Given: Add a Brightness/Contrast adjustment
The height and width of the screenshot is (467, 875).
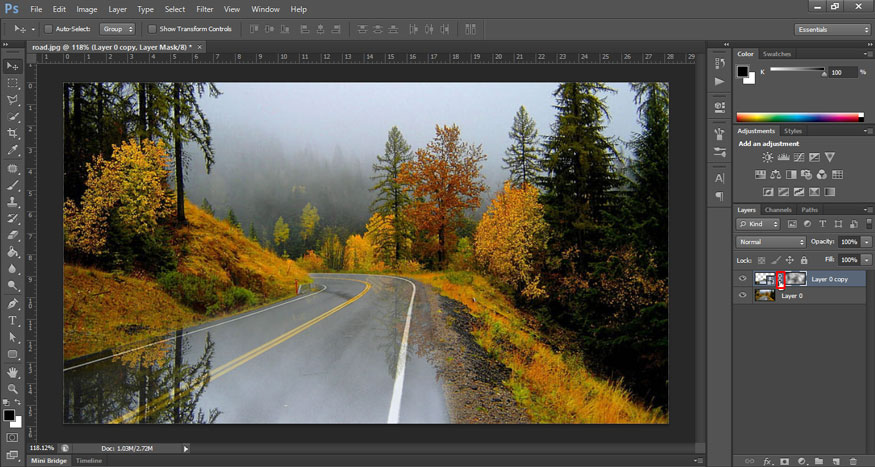Looking at the screenshot, I should click(767, 158).
